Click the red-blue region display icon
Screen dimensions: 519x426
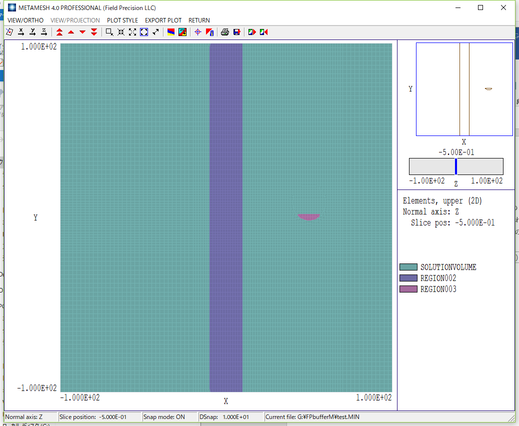(171, 32)
